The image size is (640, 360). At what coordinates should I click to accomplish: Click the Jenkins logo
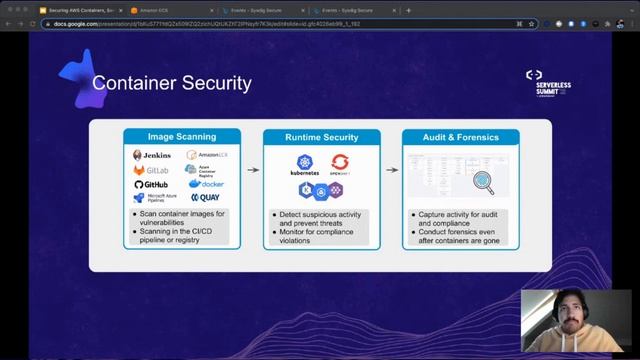152,155
